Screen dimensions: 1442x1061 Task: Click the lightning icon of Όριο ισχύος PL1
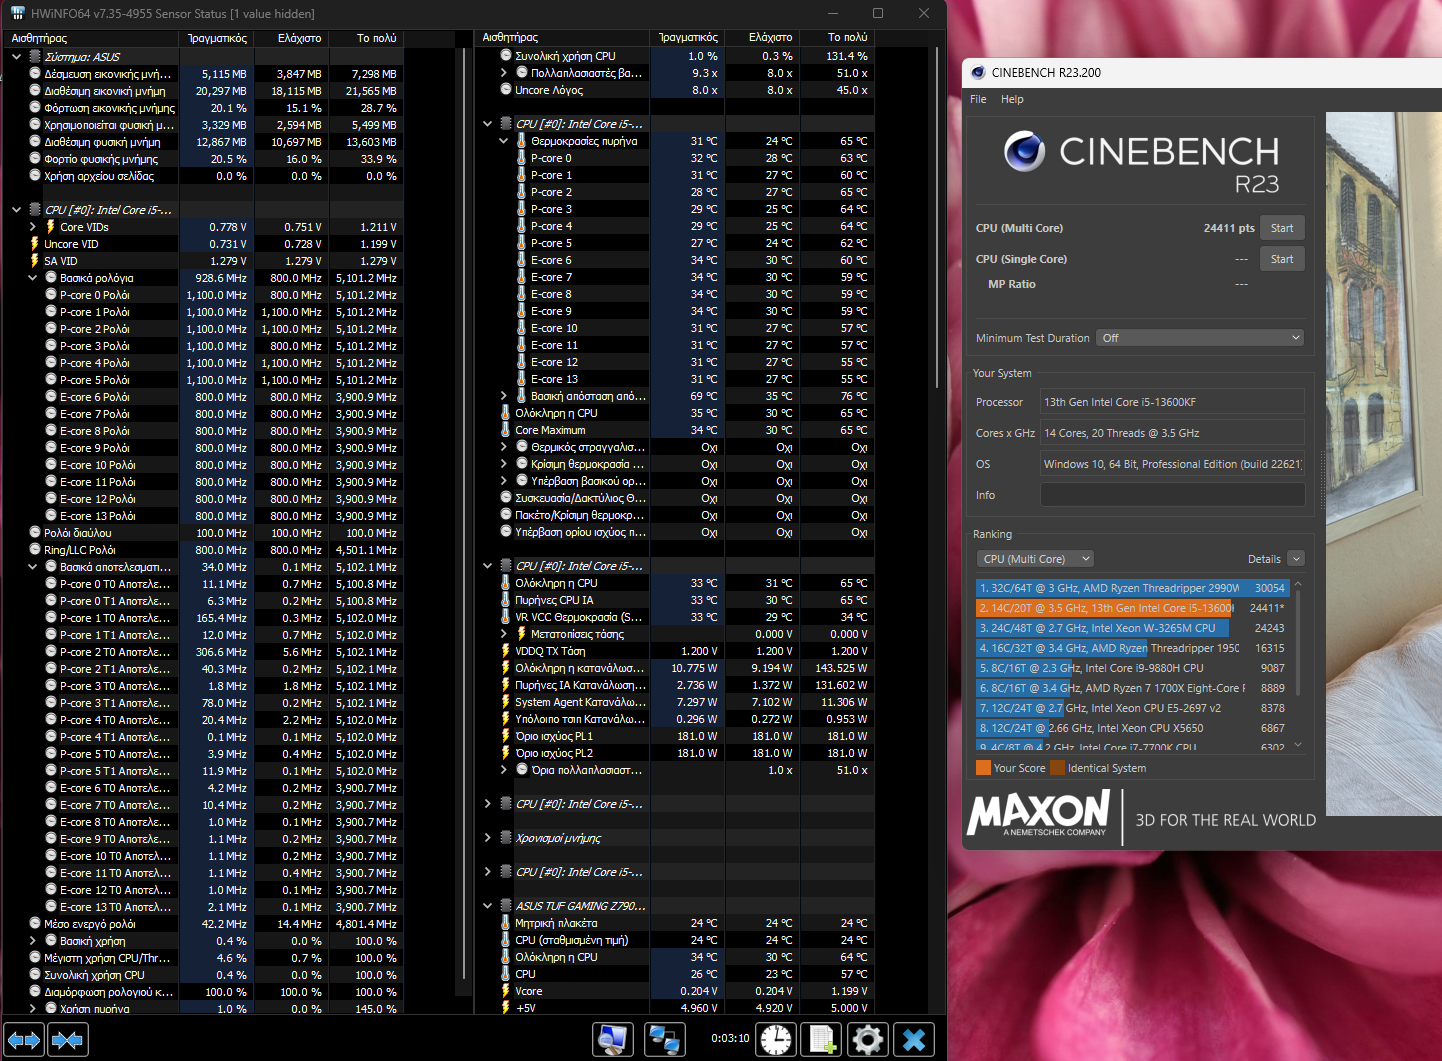pos(505,736)
